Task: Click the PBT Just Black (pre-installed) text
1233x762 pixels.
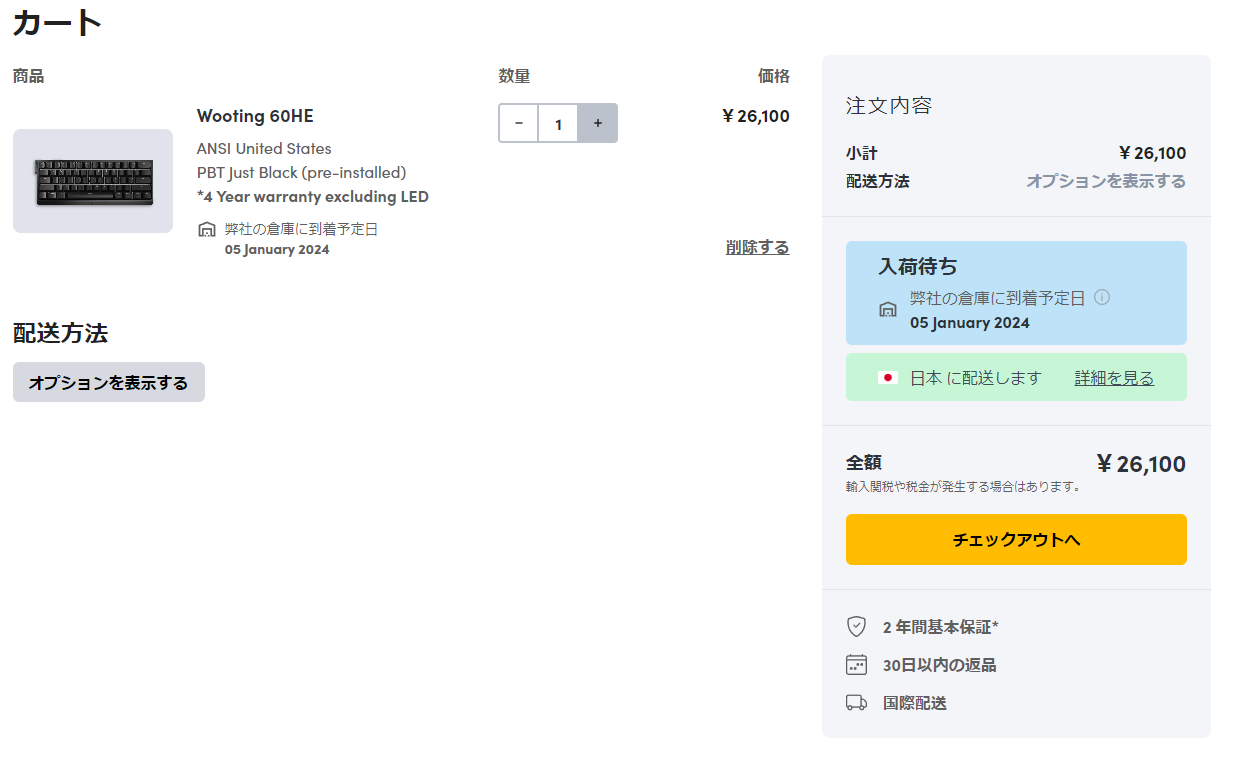Action: coord(302,172)
